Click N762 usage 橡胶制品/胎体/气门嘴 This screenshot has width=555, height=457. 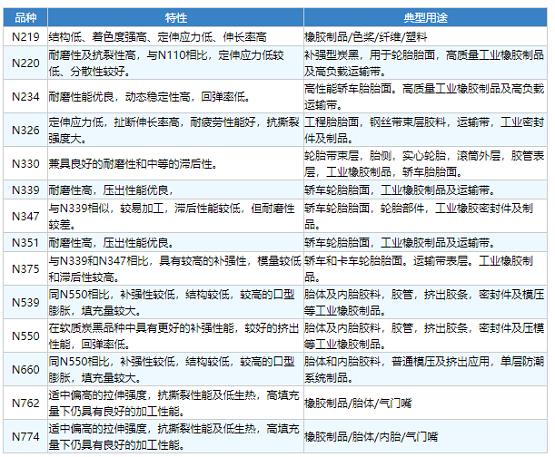click(x=357, y=403)
